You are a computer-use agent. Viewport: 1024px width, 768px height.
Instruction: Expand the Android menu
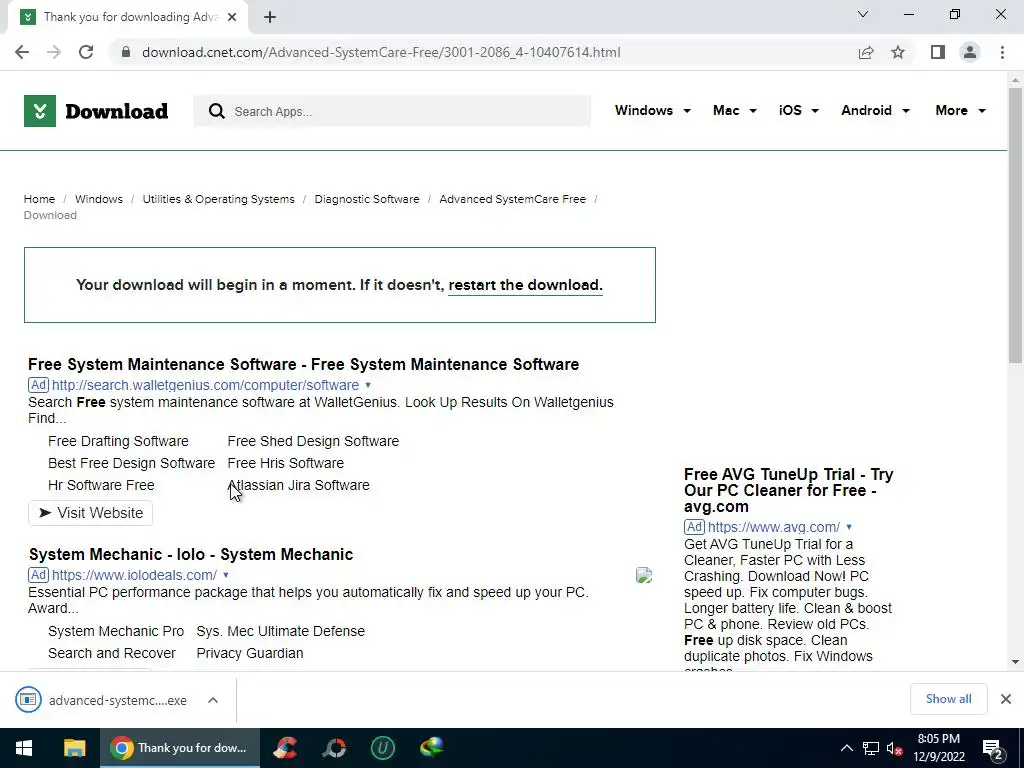point(875,110)
